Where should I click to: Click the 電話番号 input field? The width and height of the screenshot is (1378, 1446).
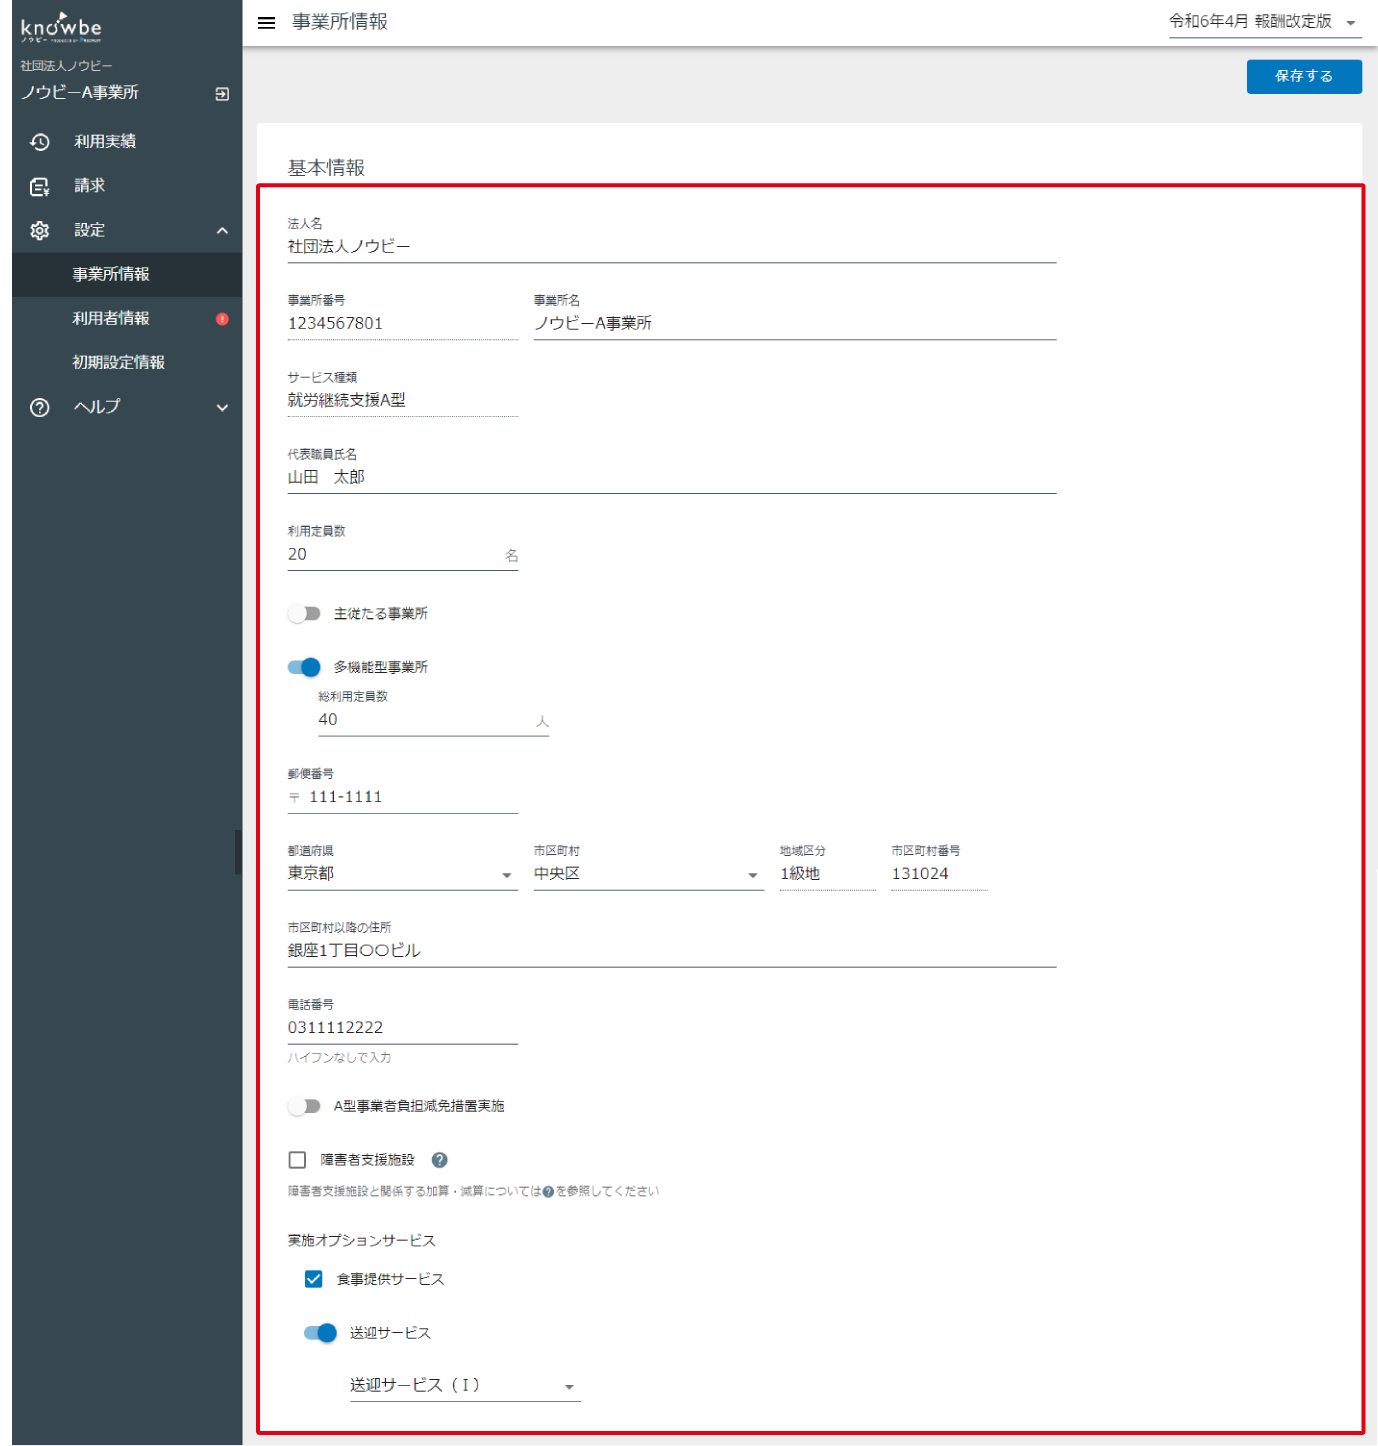(402, 1028)
